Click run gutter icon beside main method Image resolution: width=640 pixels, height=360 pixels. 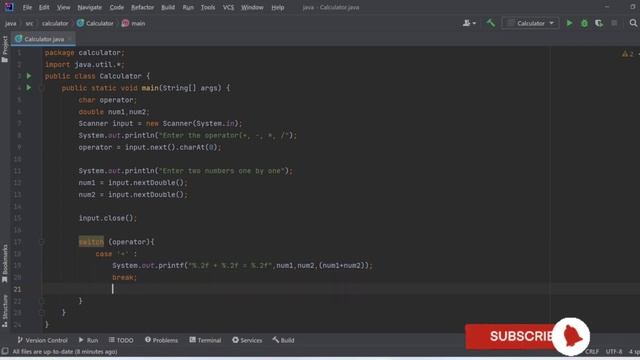(29, 88)
